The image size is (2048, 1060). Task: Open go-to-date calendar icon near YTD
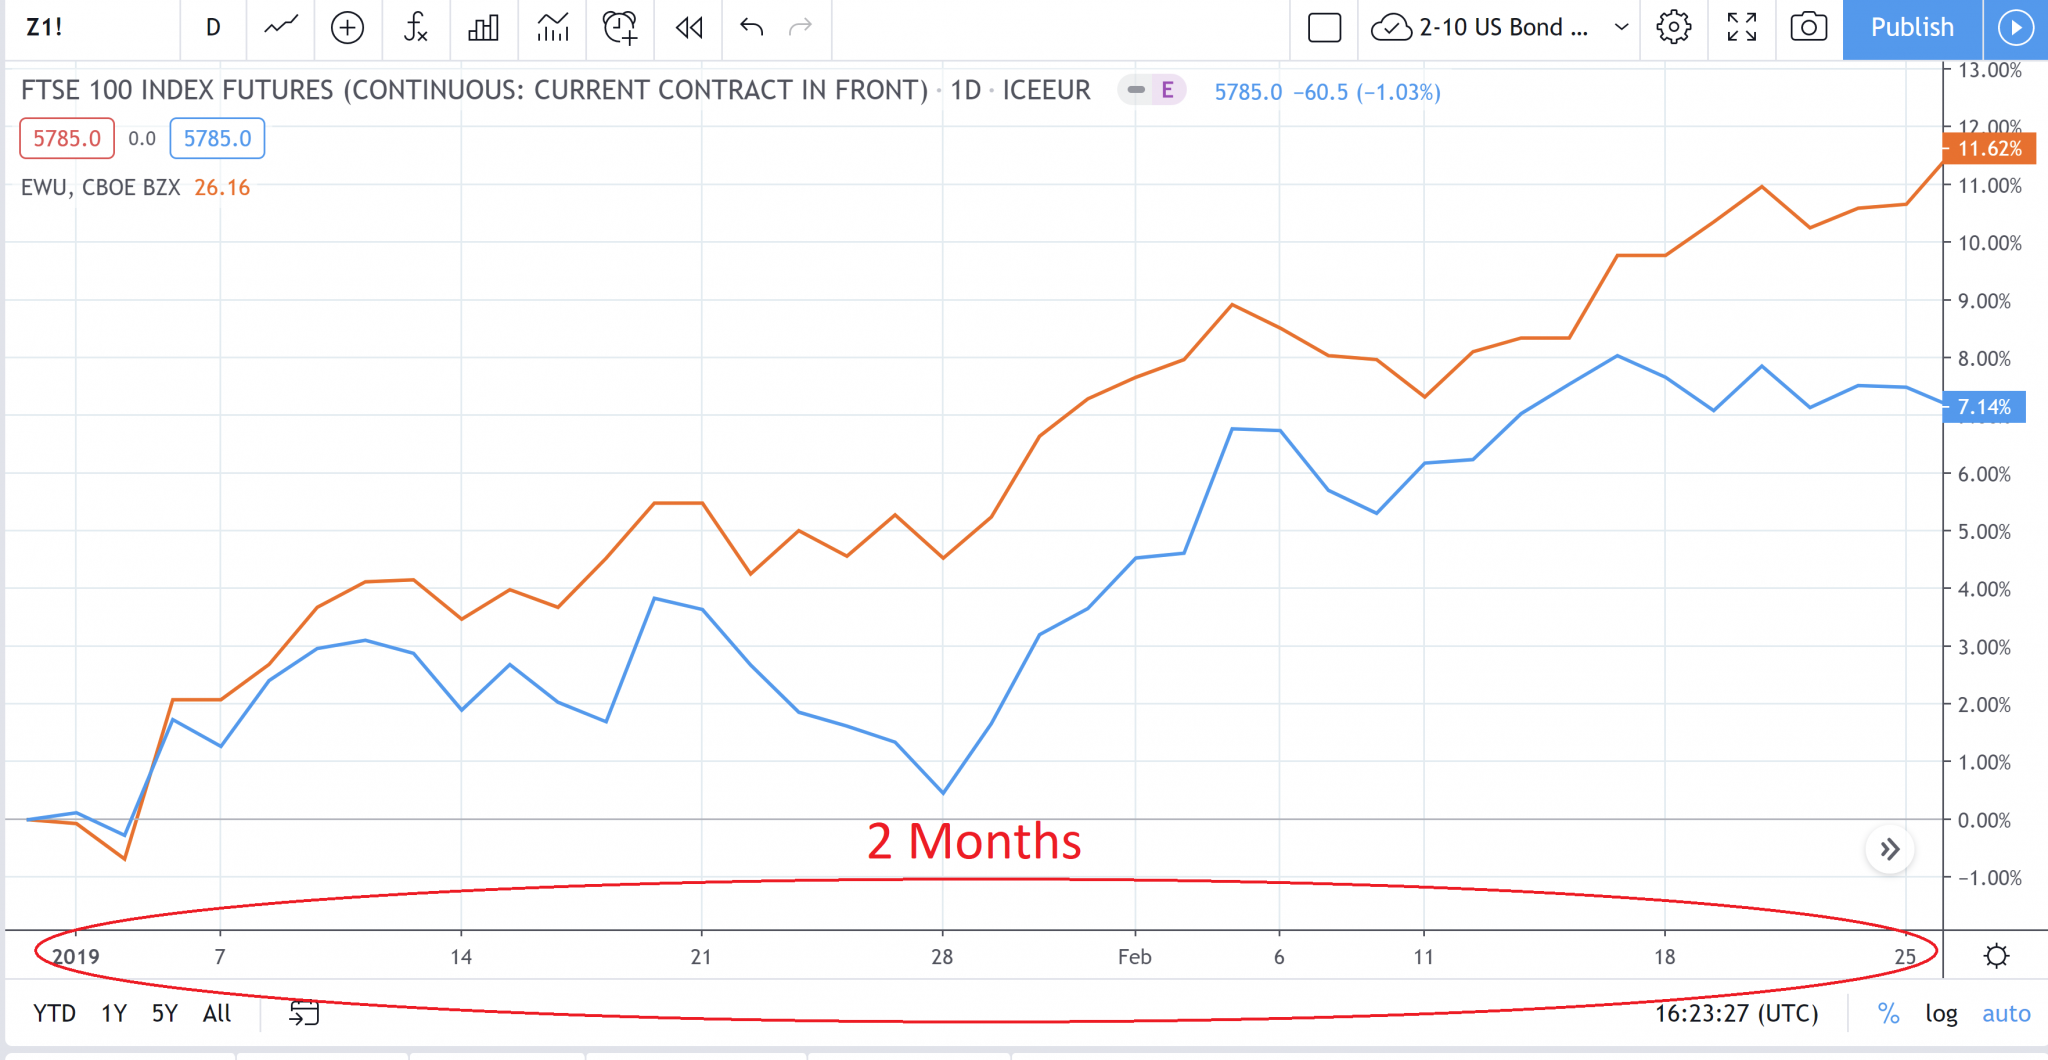tap(305, 1013)
